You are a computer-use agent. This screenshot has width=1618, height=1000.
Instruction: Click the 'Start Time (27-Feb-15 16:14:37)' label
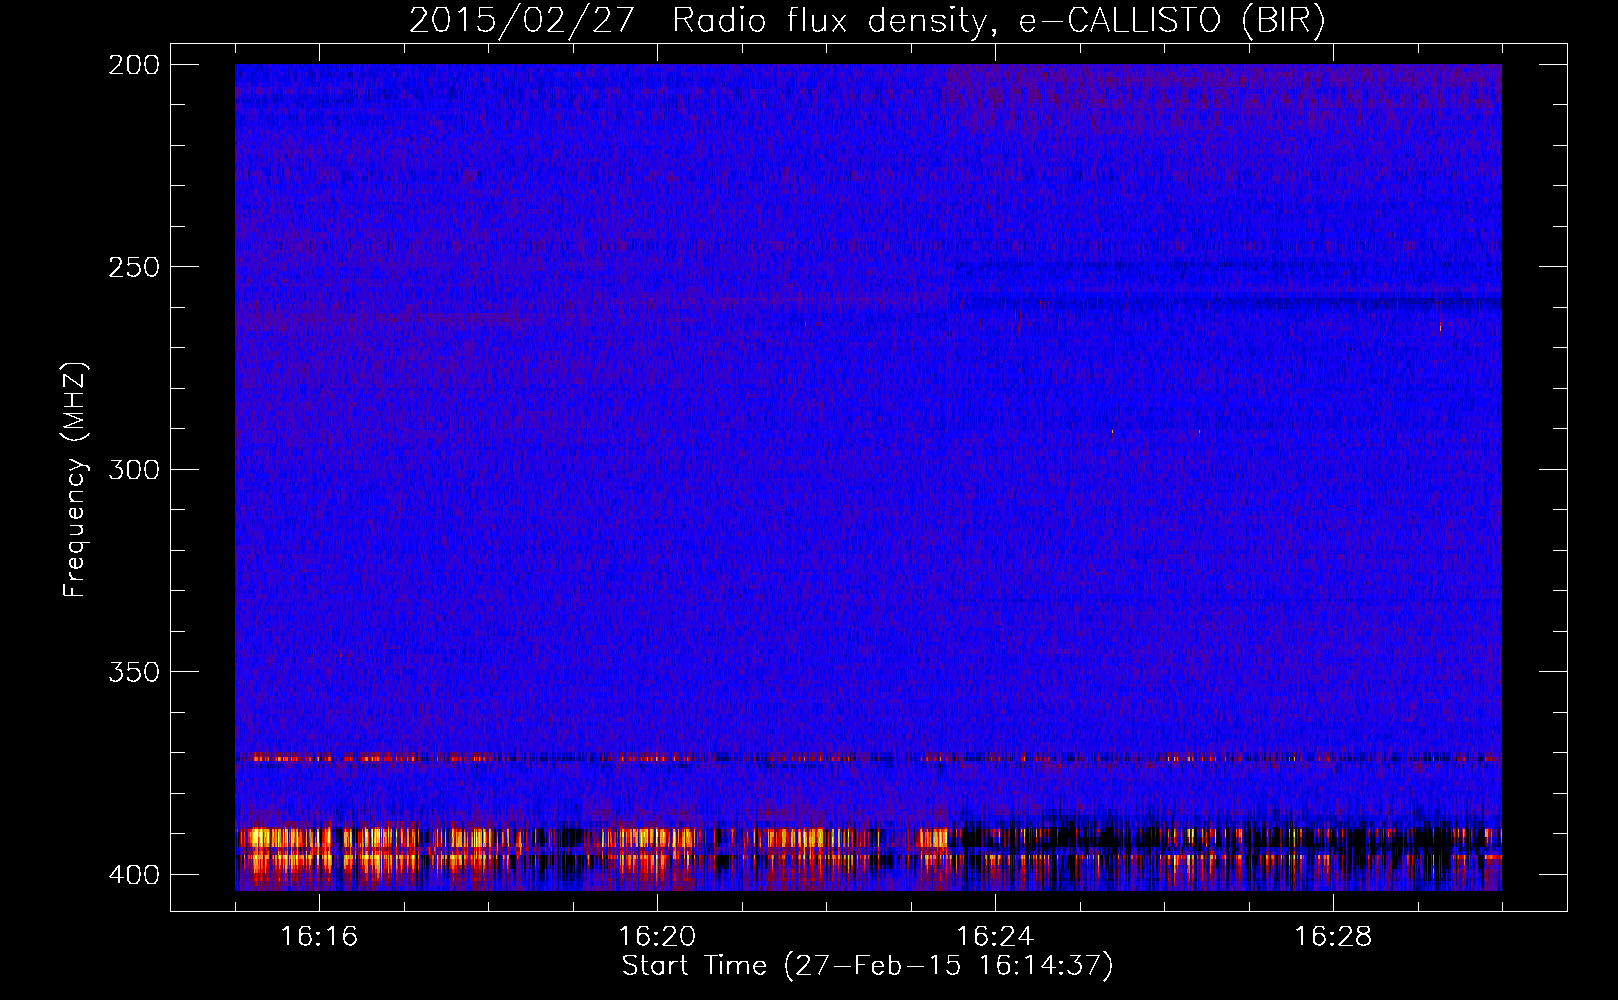click(x=867, y=966)
